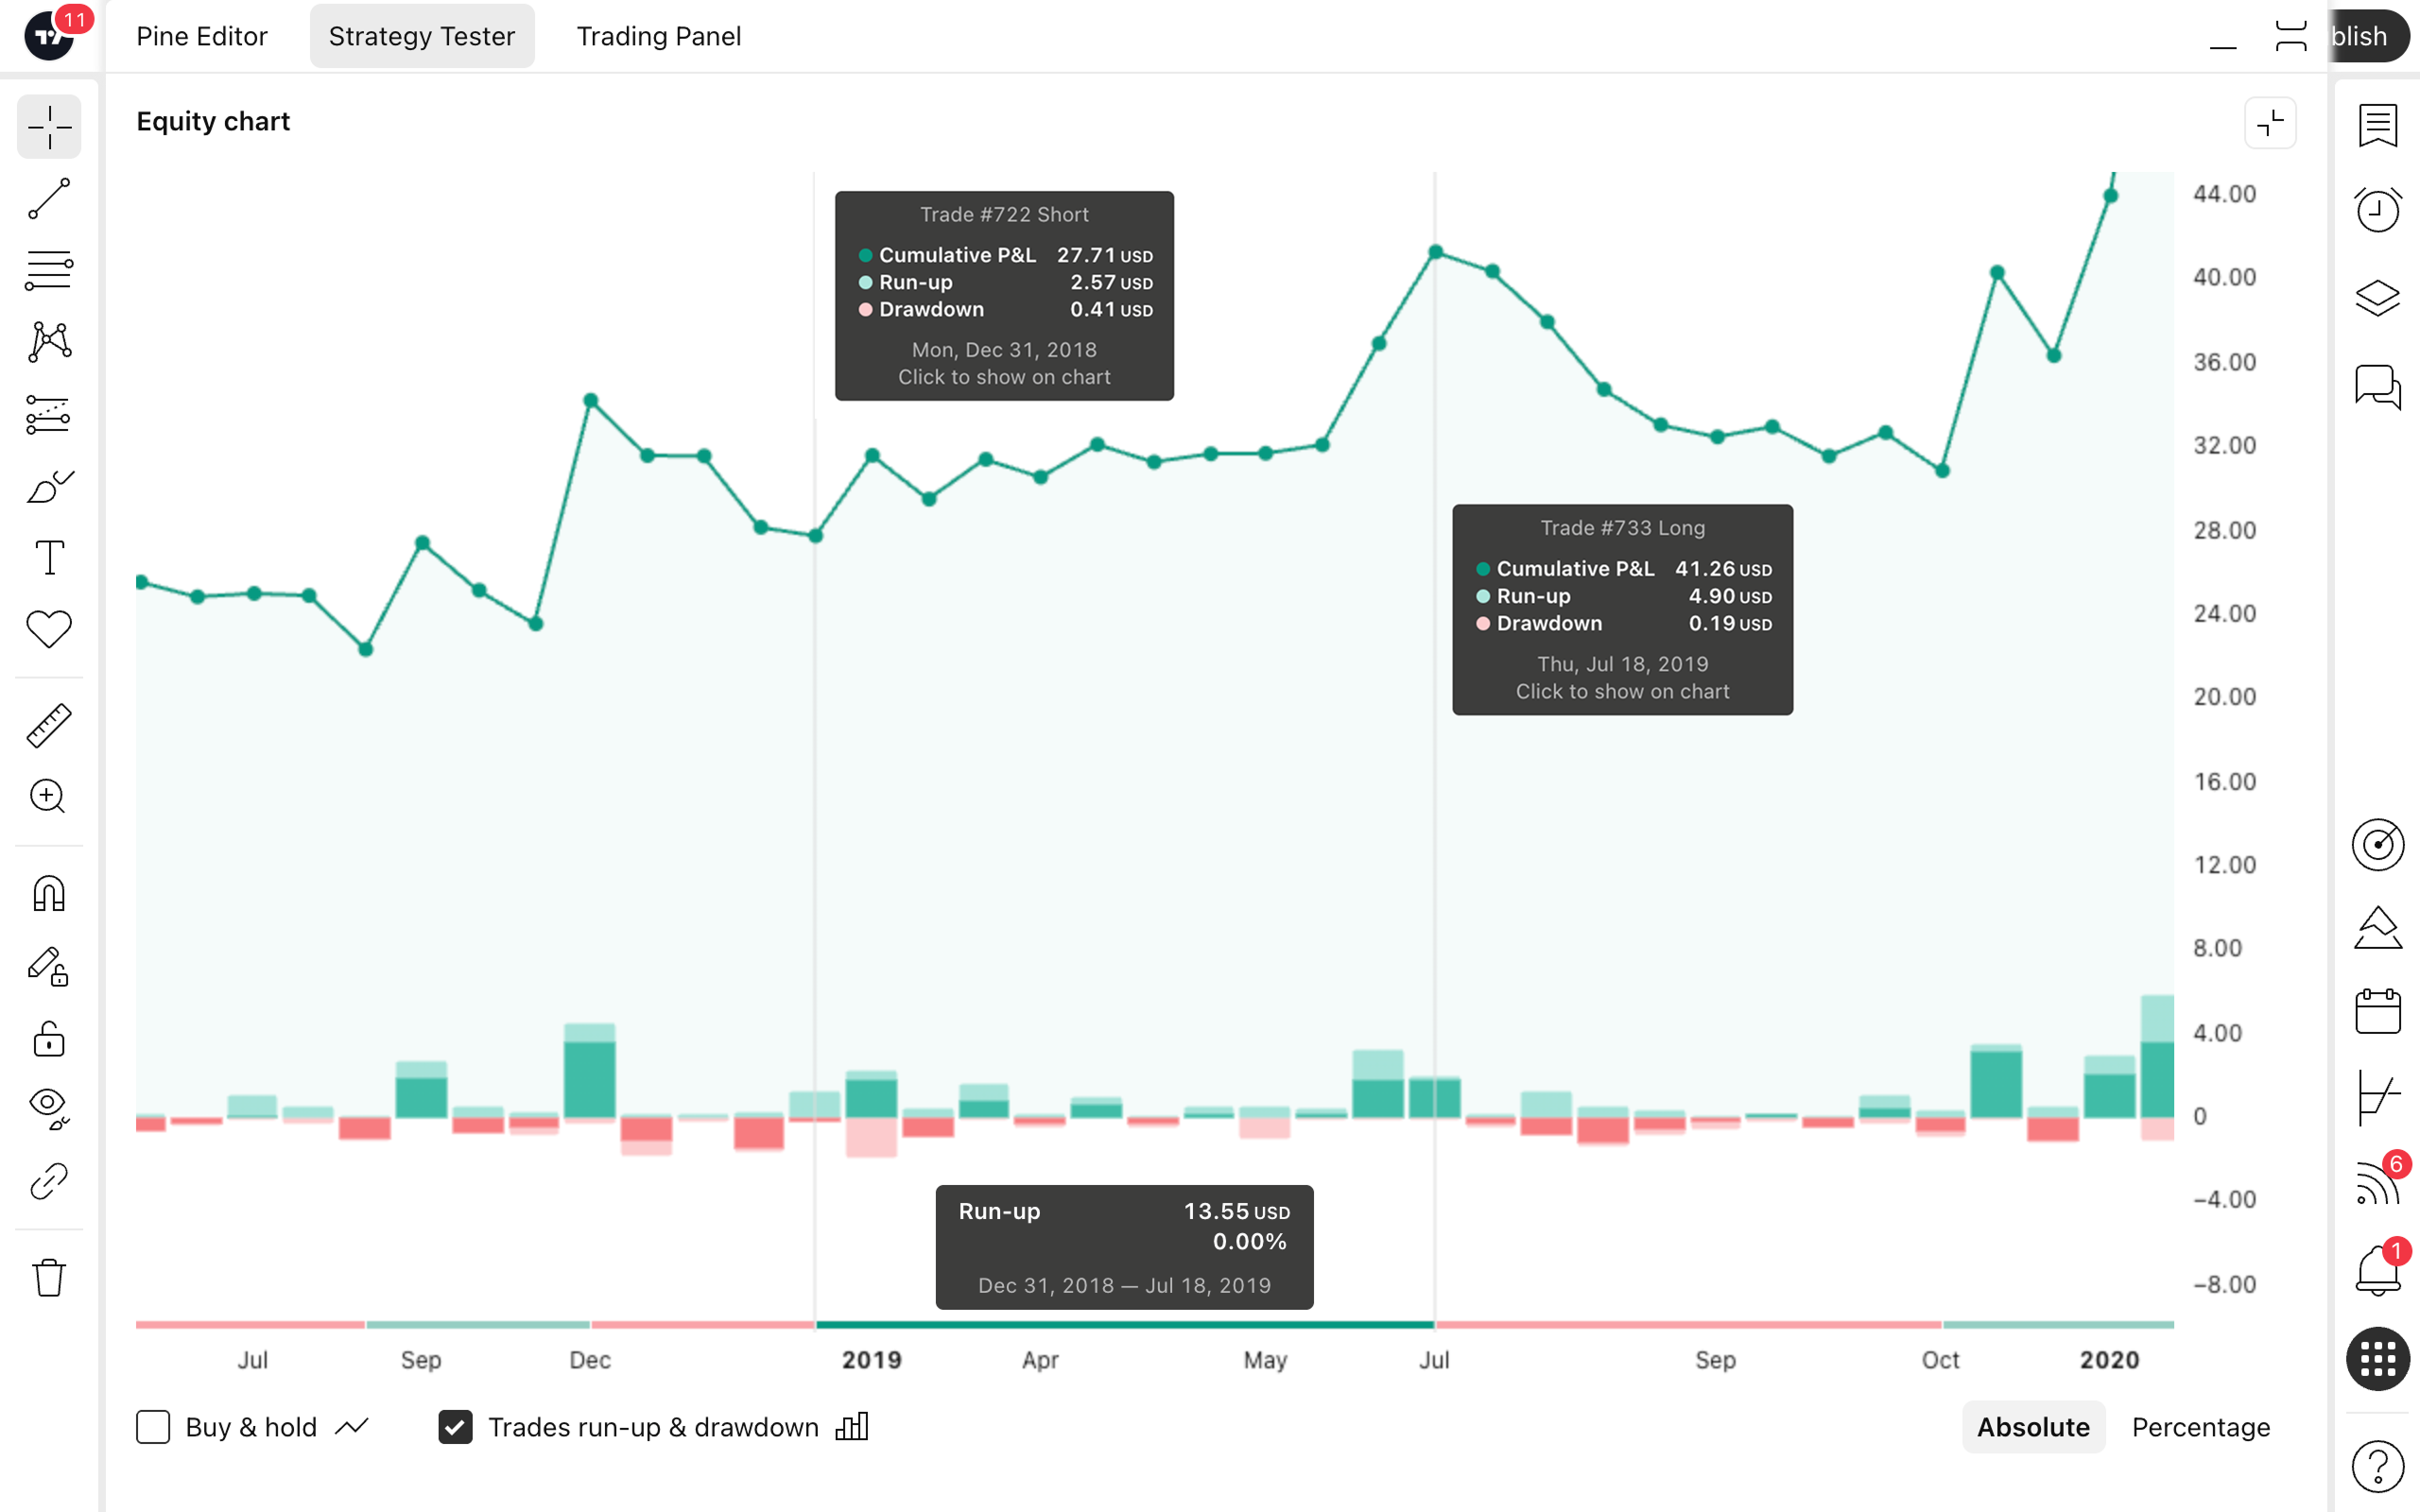This screenshot has height=1512, width=2420.
Task: Toggle hide all drawings eye icon
Action: [x=48, y=1105]
